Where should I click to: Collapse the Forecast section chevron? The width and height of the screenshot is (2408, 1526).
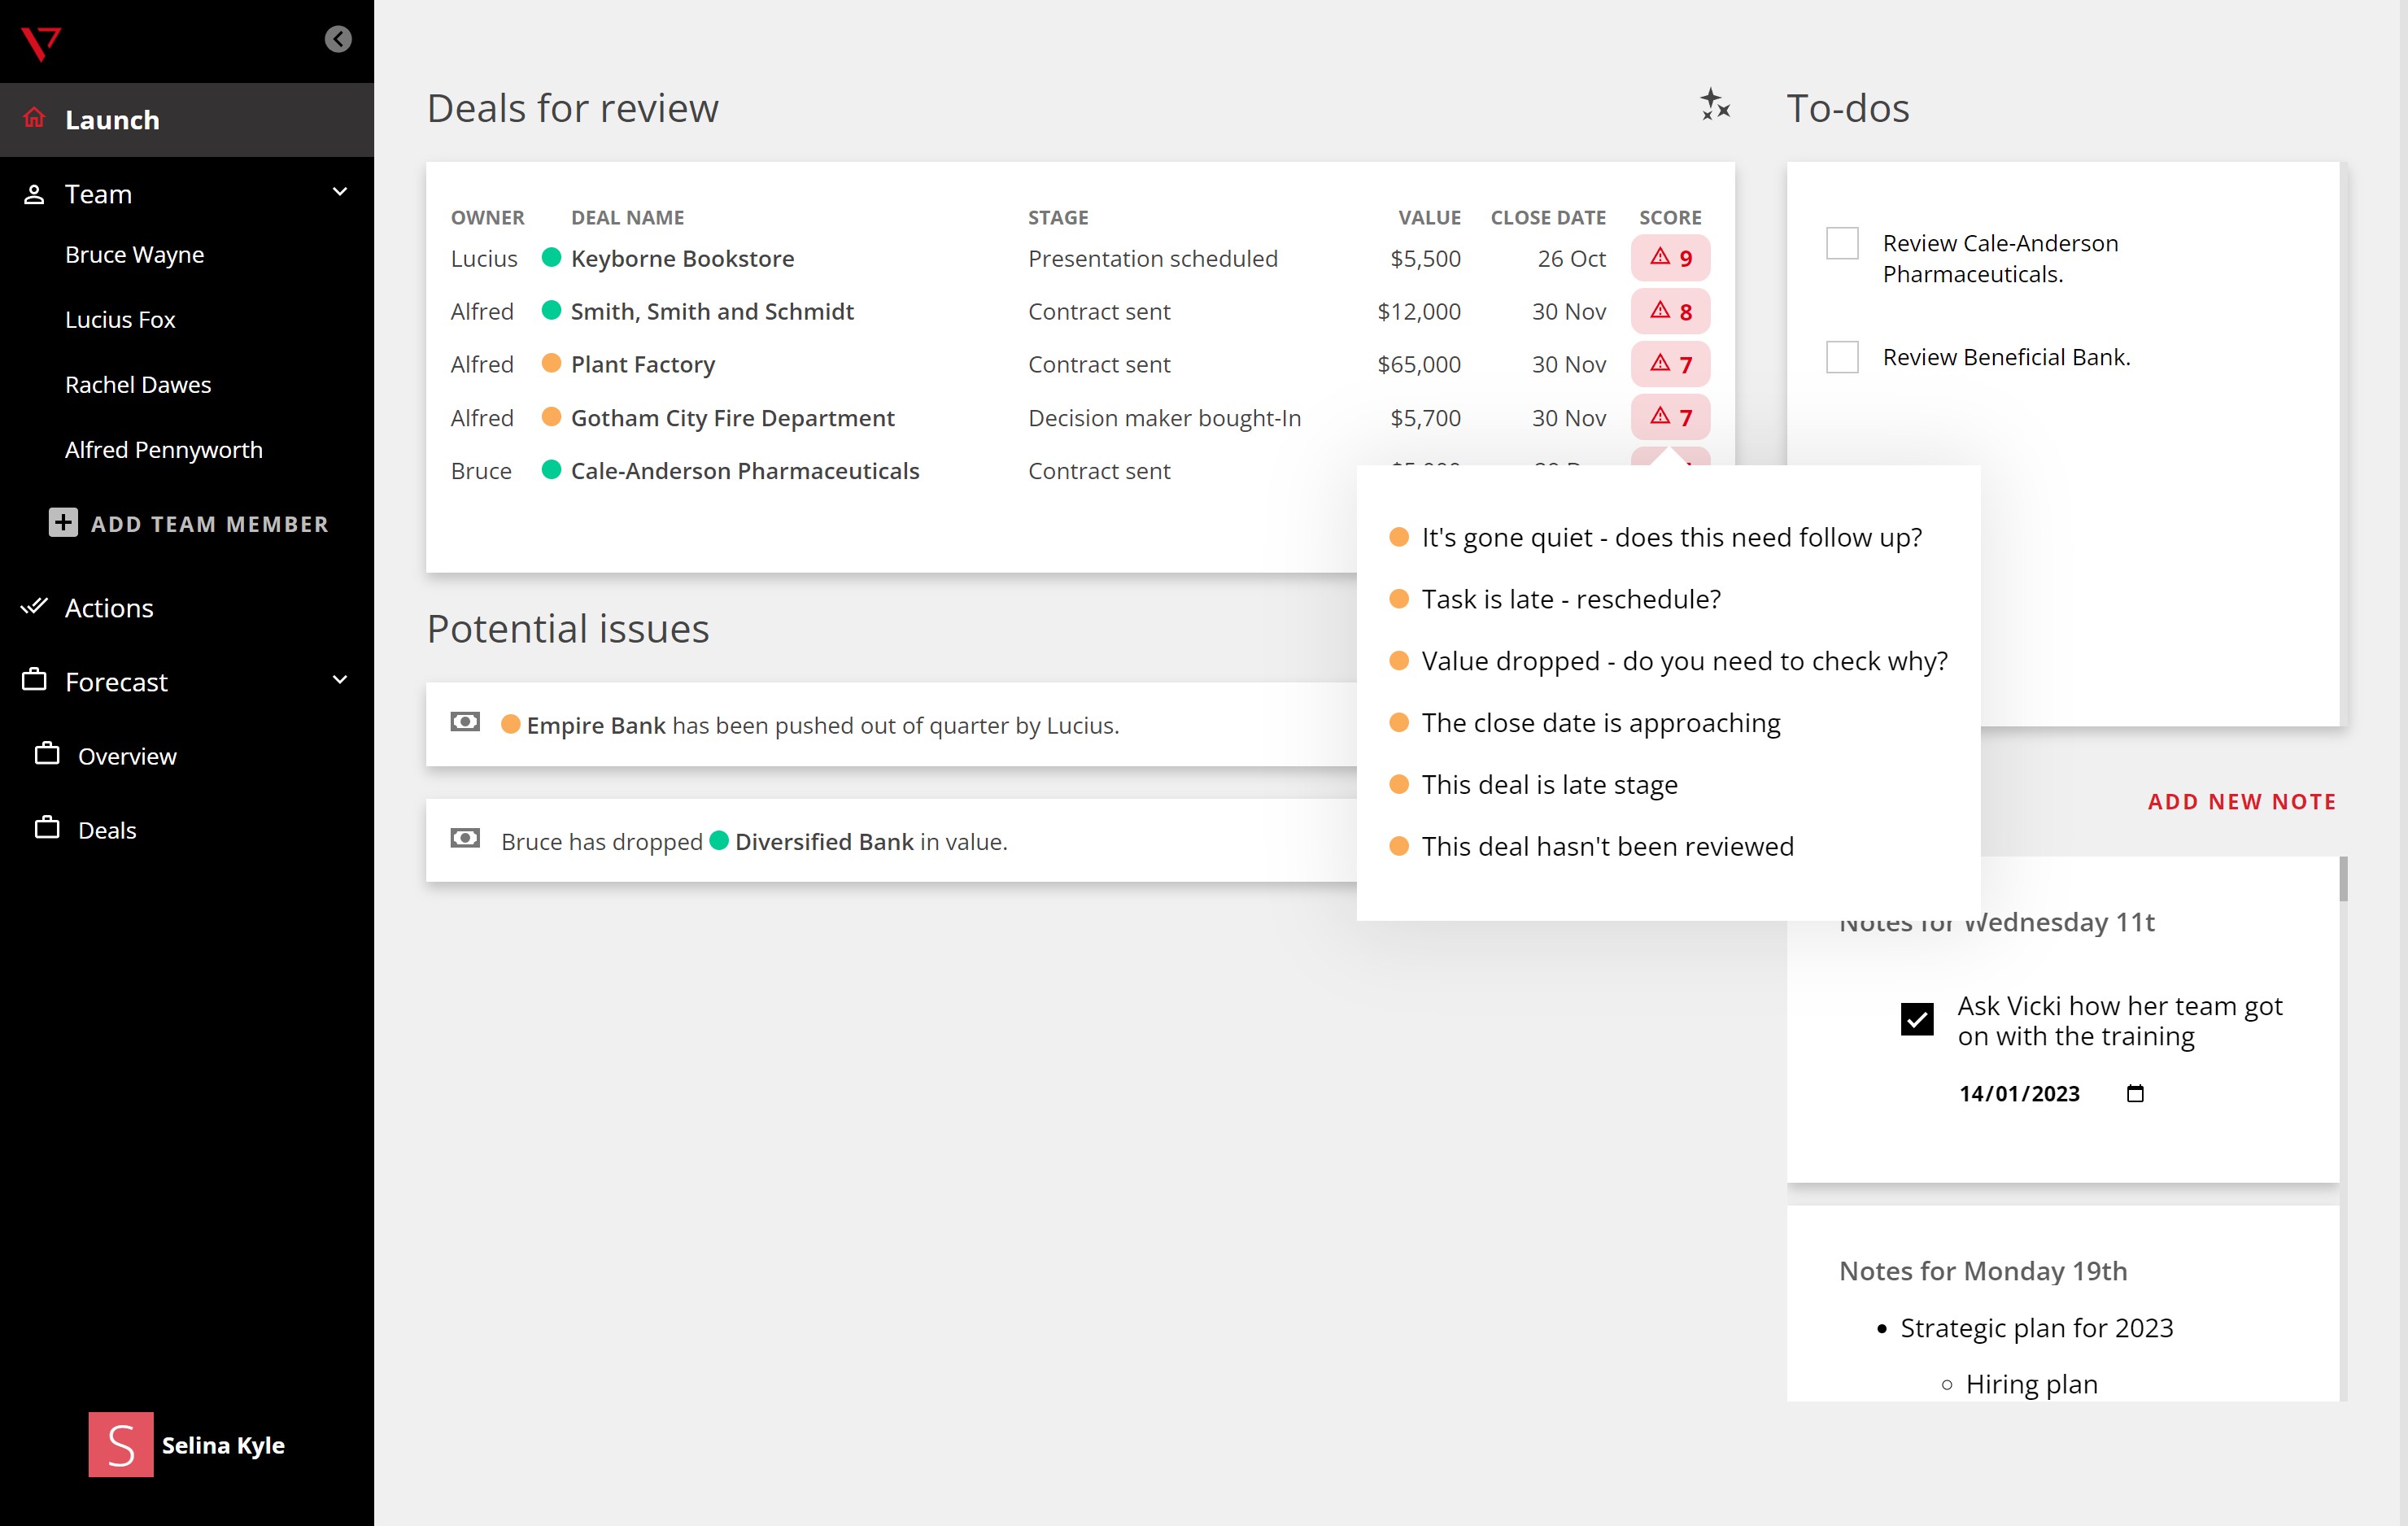pyautogui.click(x=340, y=680)
